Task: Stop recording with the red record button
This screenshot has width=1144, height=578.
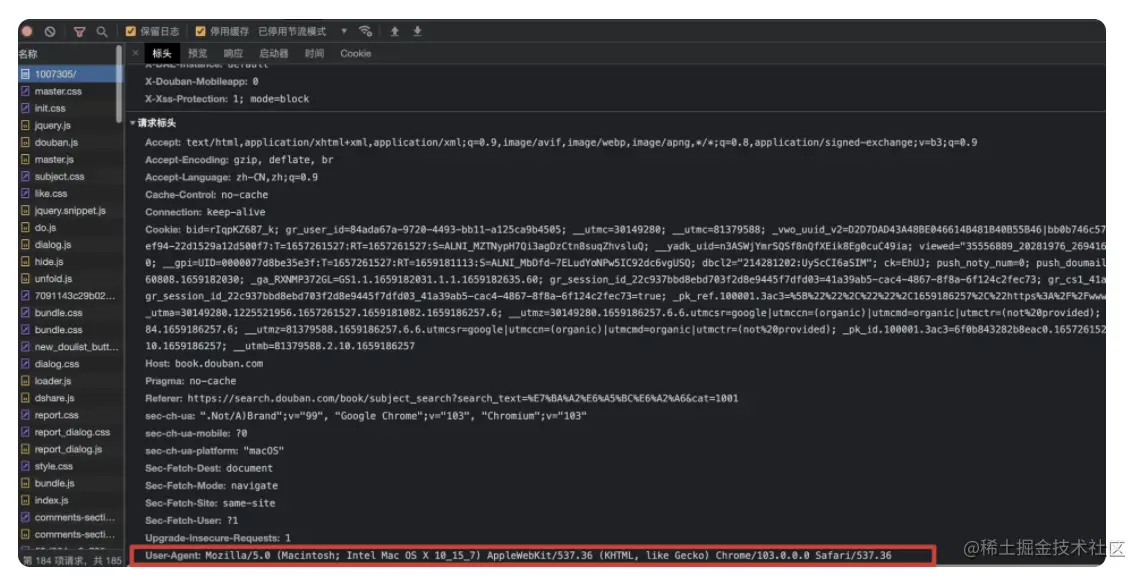Action: (28, 31)
